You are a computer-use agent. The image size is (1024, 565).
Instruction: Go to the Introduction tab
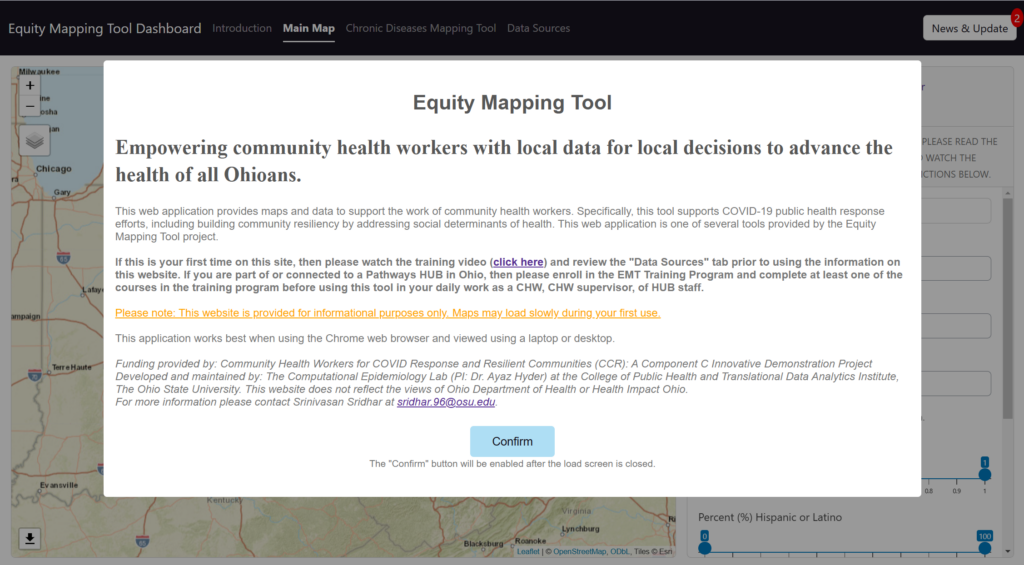(242, 28)
